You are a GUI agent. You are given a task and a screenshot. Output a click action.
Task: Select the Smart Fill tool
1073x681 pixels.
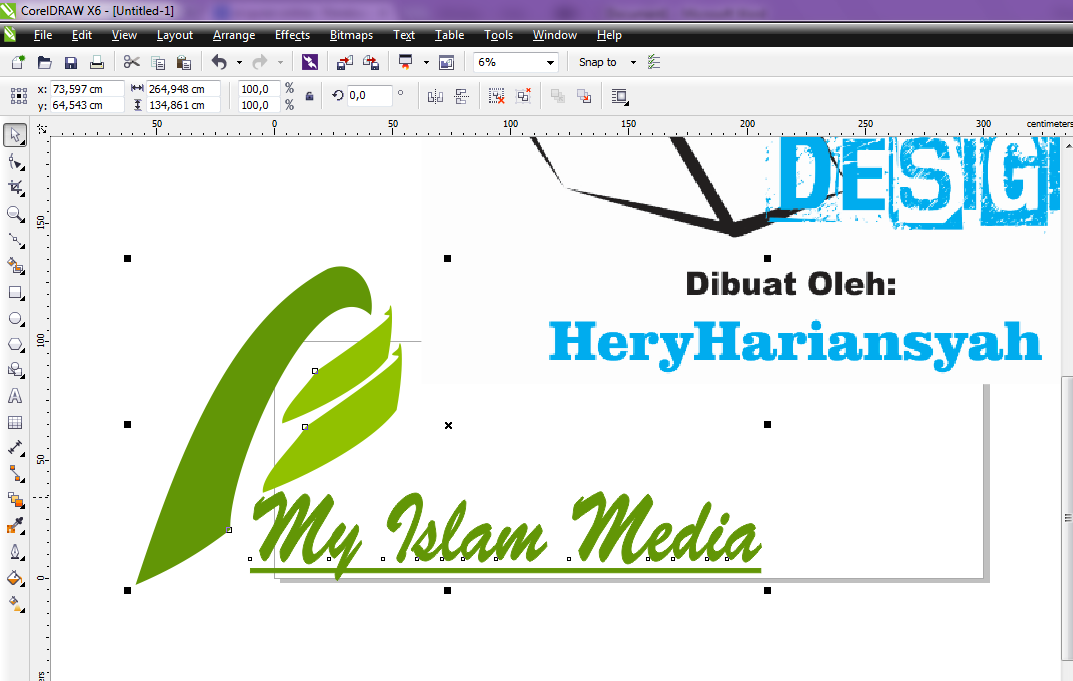(15, 264)
